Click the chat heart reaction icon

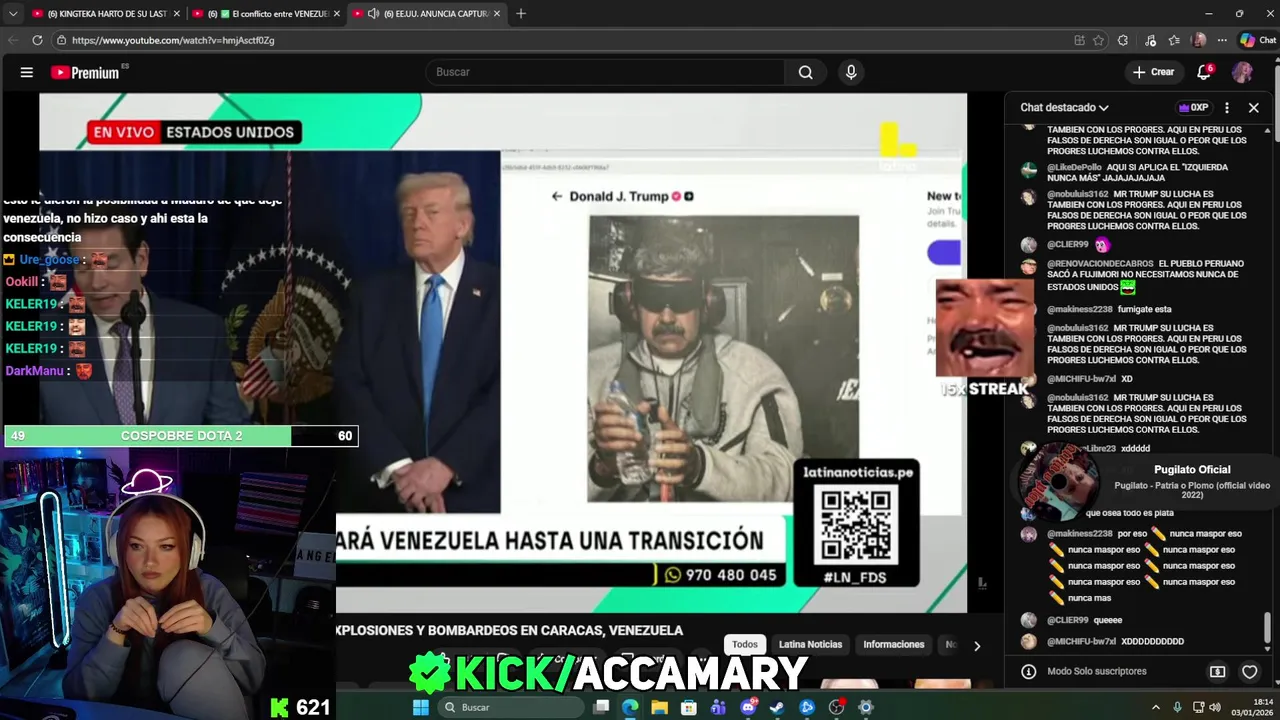[x=1249, y=671]
